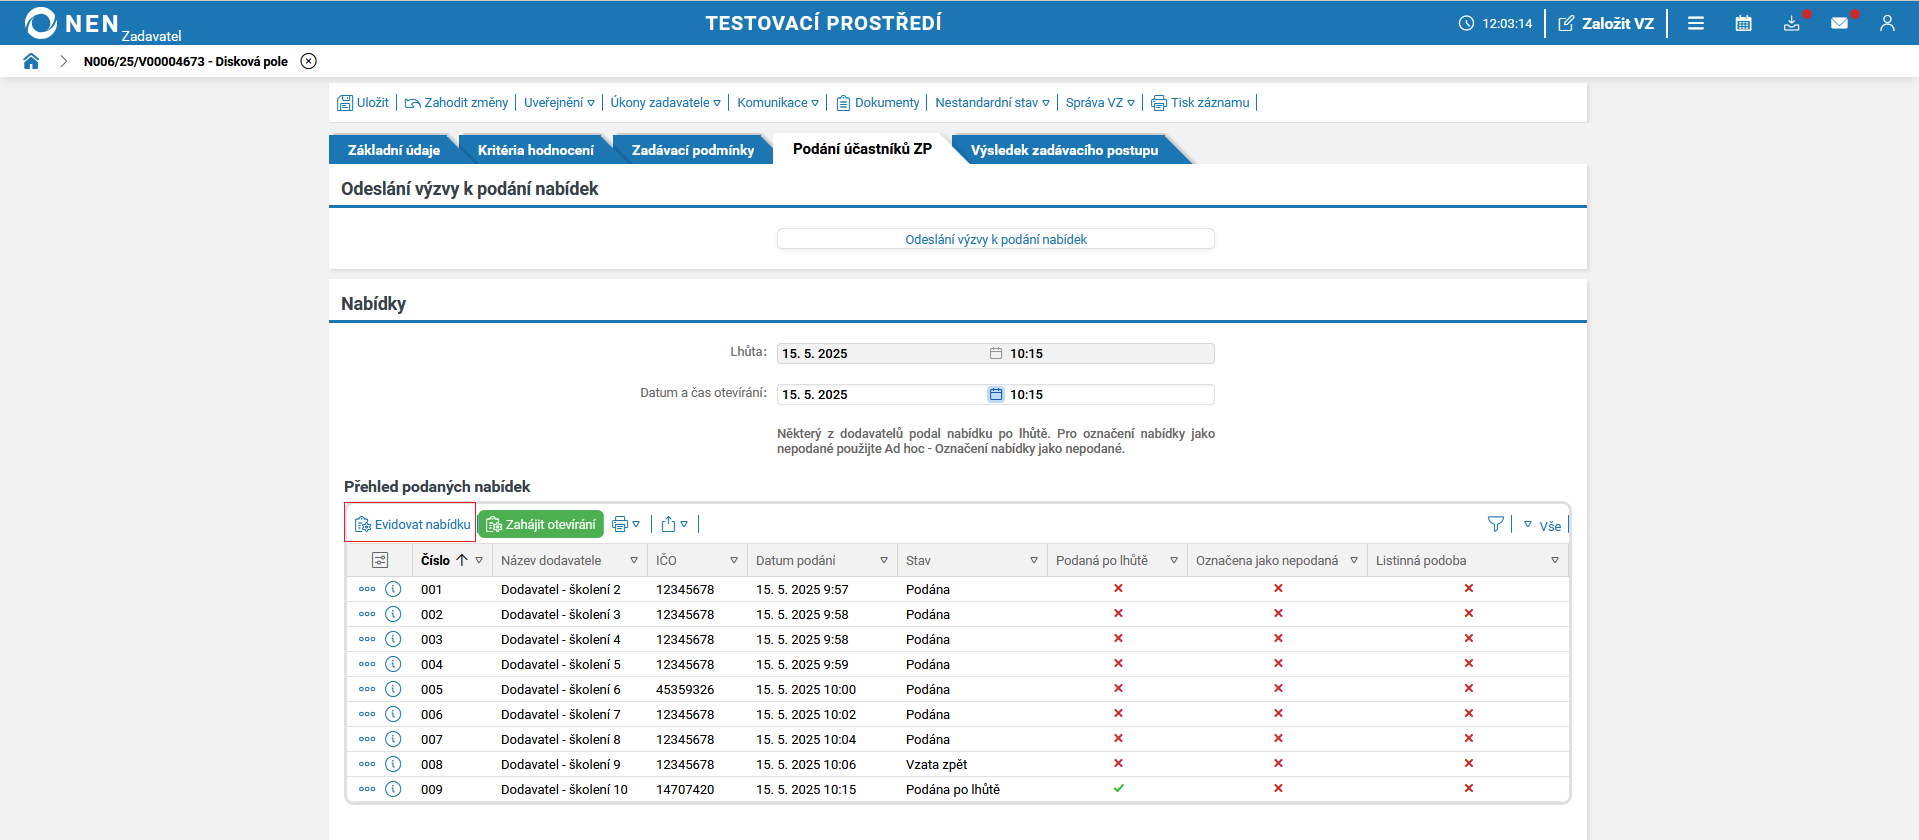
Task: Open the calendar icon in header
Action: pyautogui.click(x=1743, y=23)
